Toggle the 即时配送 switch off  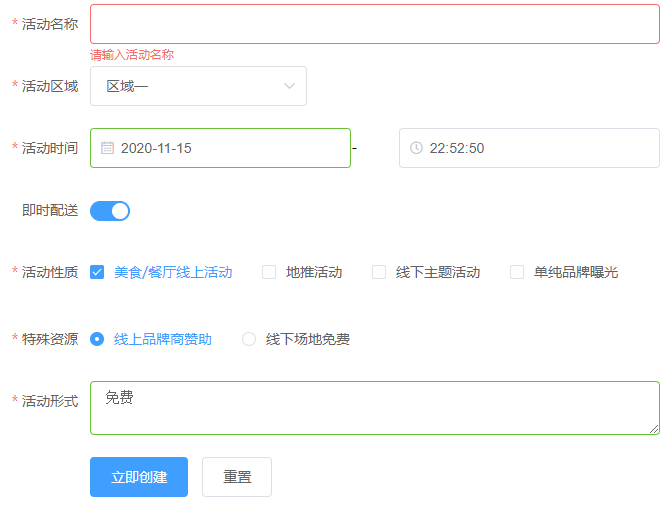coord(110,211)
